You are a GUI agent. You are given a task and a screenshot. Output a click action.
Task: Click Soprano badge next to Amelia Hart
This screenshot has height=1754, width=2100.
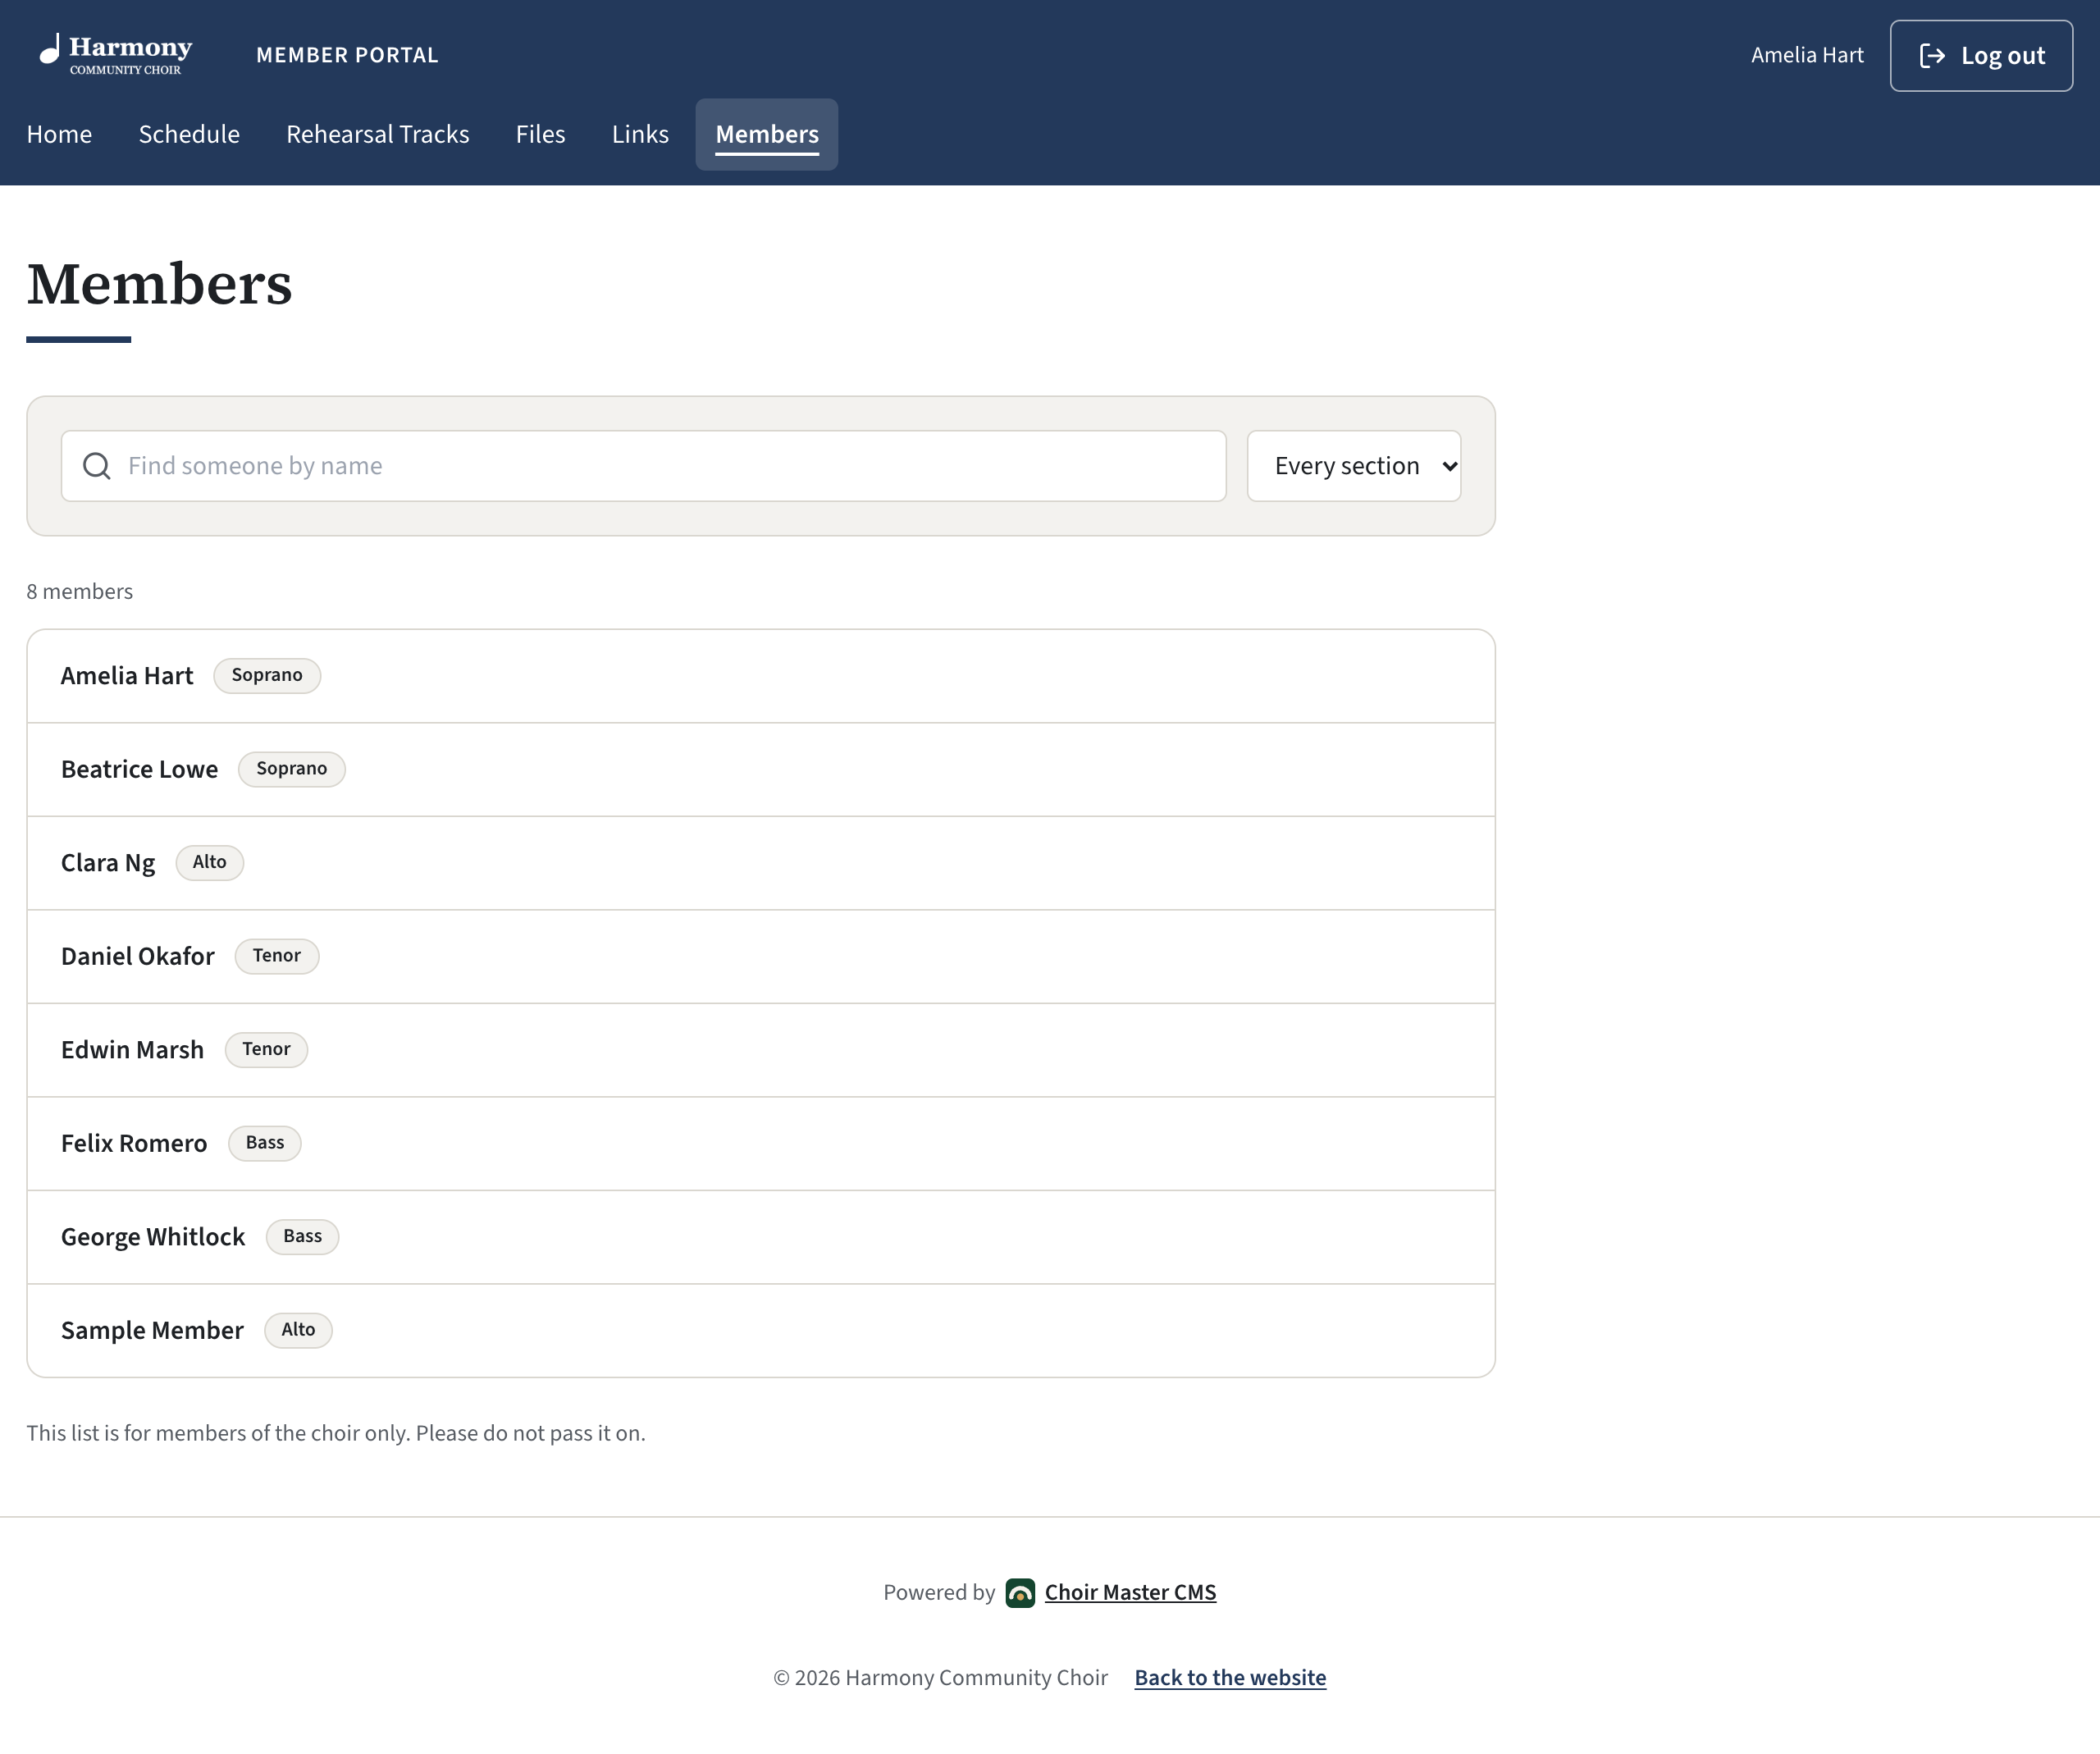click(267, 675)
